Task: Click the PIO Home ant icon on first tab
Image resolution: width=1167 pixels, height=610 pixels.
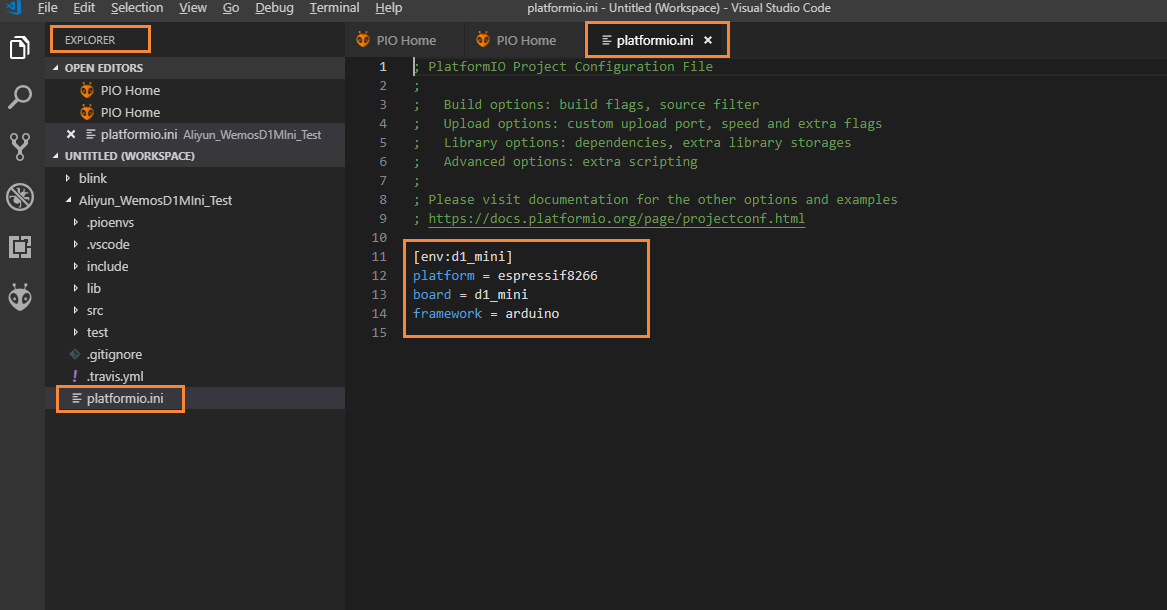Action: click(x=364, y=40)
